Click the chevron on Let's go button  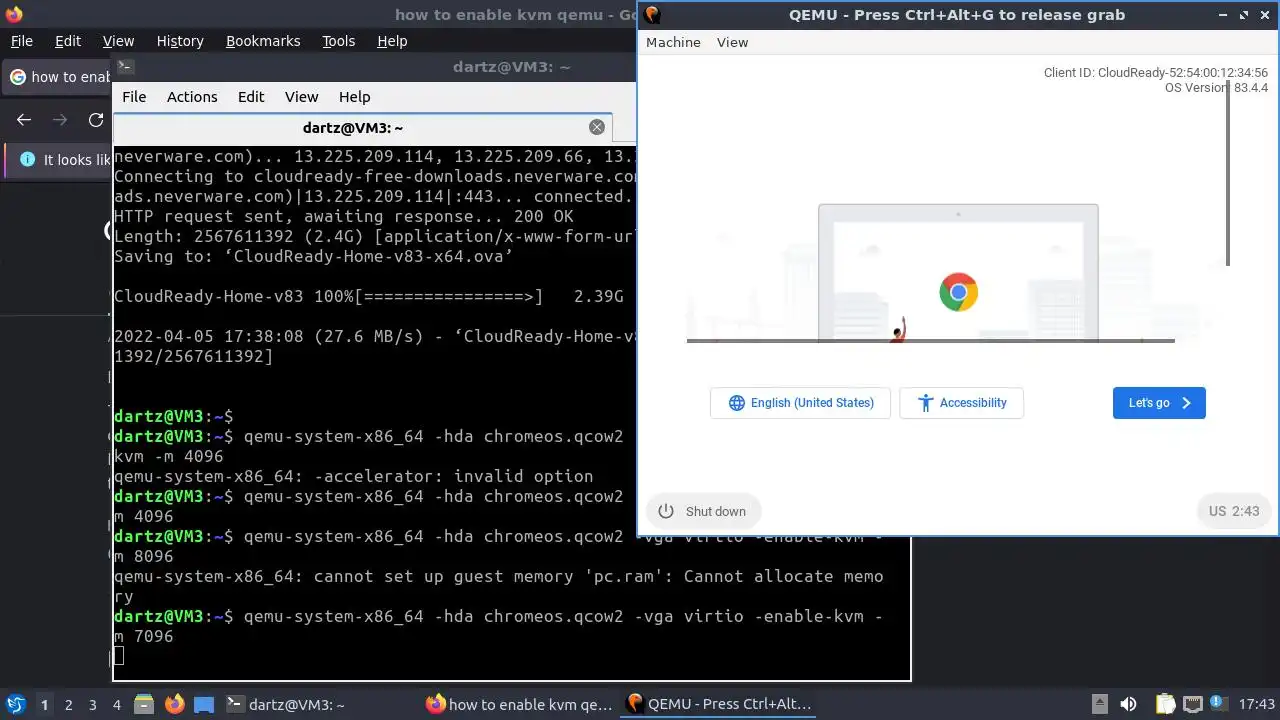pyautogui.click(x=1187, y=403)
